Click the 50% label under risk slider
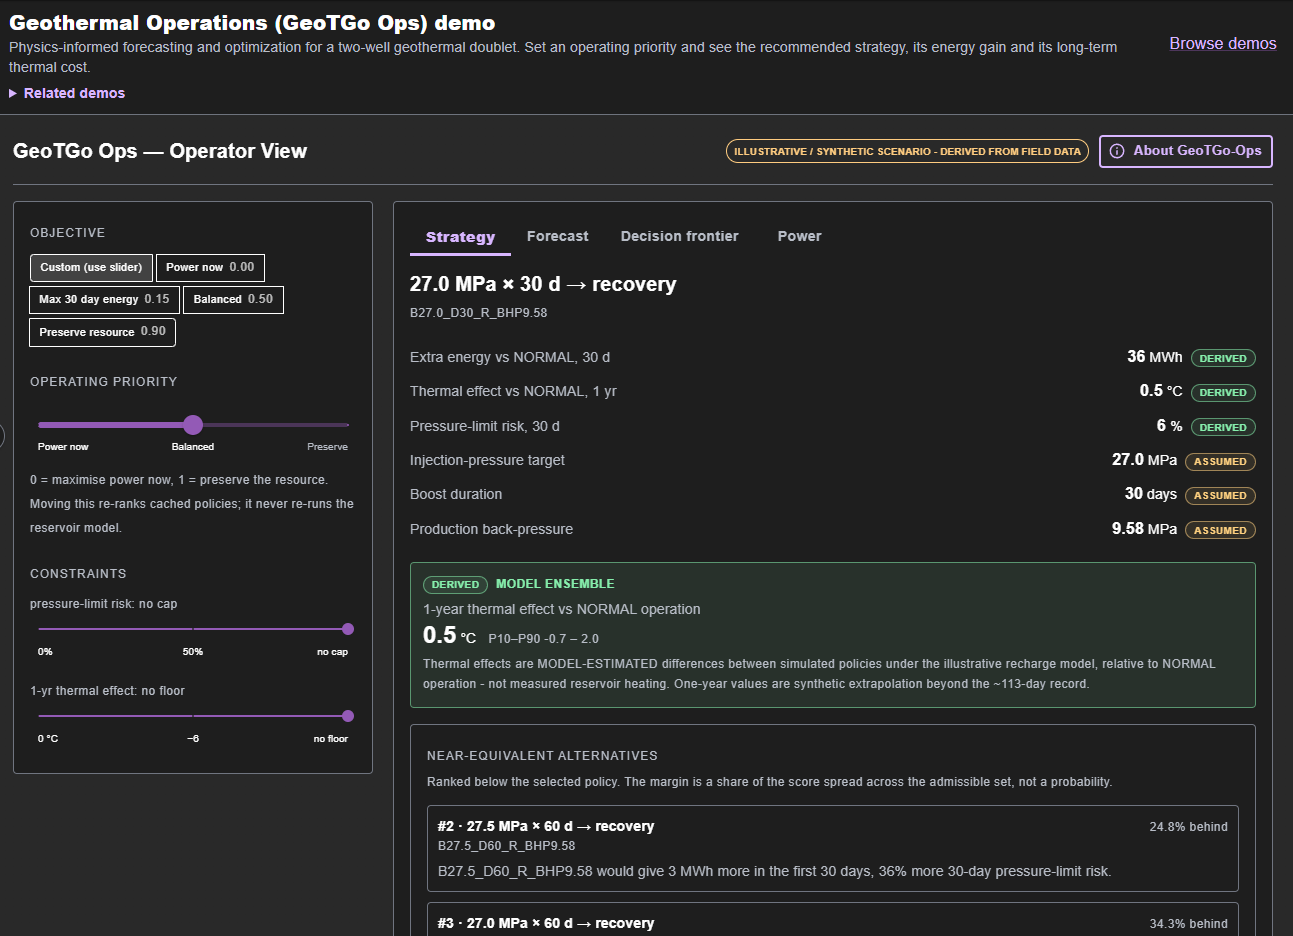Screen dimensions: 1293x936 point(193,652)
